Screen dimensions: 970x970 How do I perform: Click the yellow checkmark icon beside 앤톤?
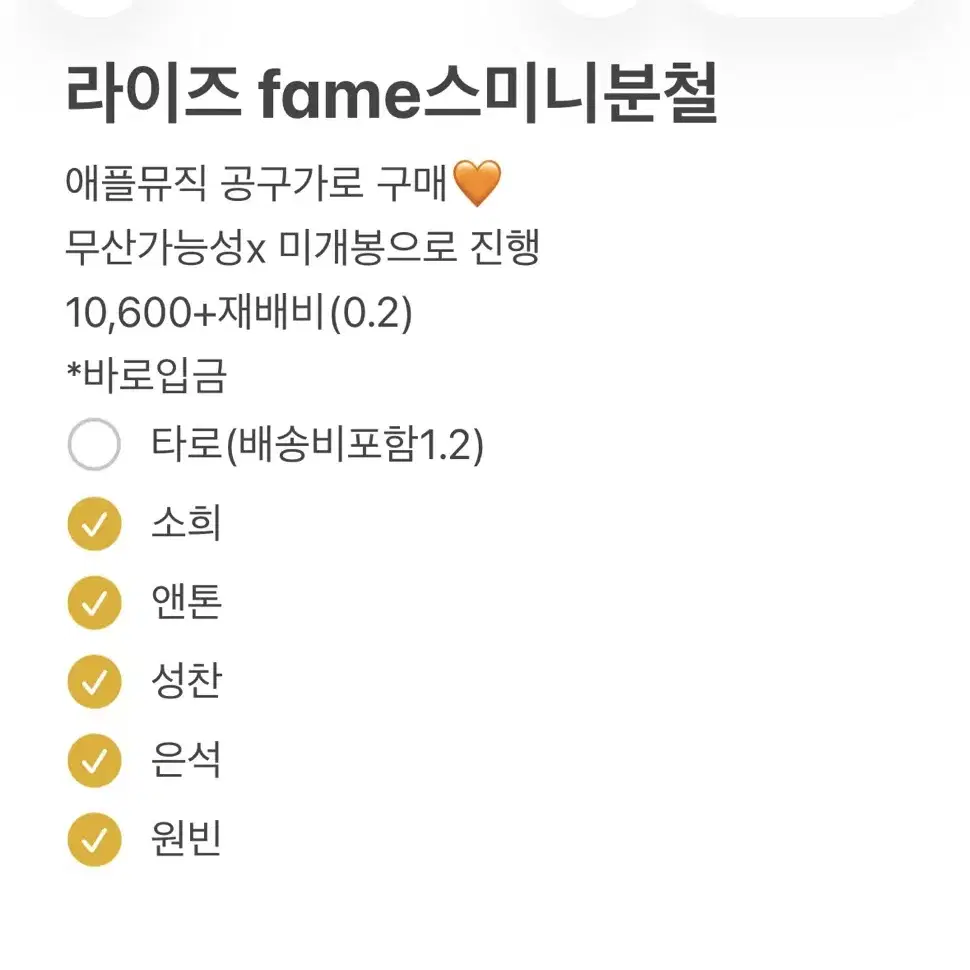(x=94, y=601)
